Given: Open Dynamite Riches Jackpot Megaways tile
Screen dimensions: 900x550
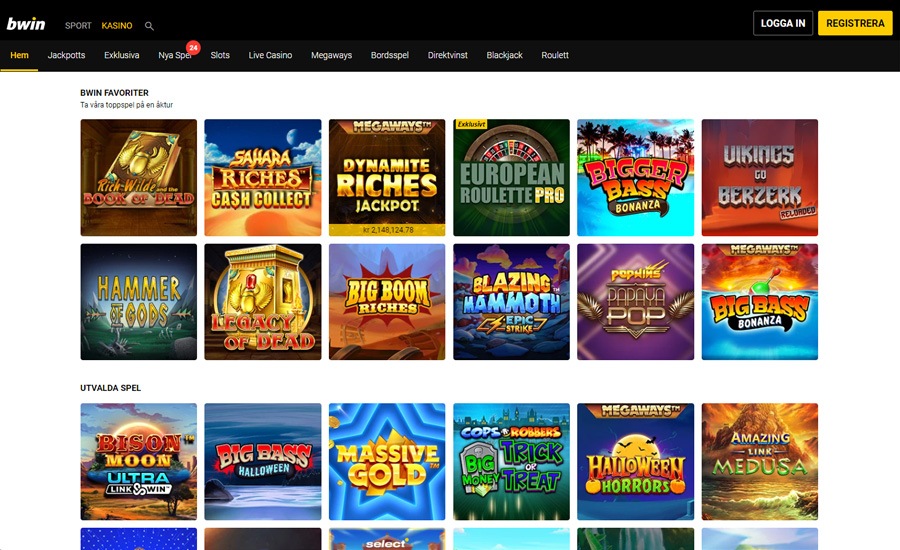Looking at the screenshot, I should (387, 177).
